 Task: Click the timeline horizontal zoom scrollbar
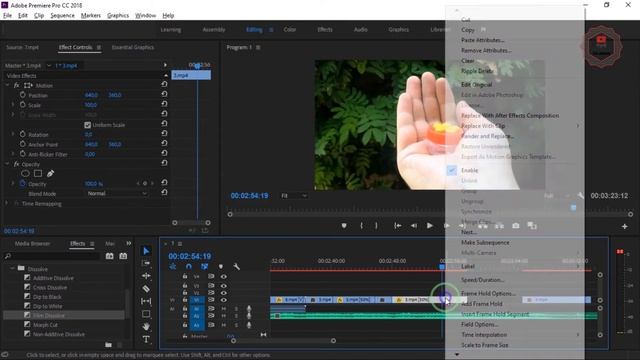283,341
